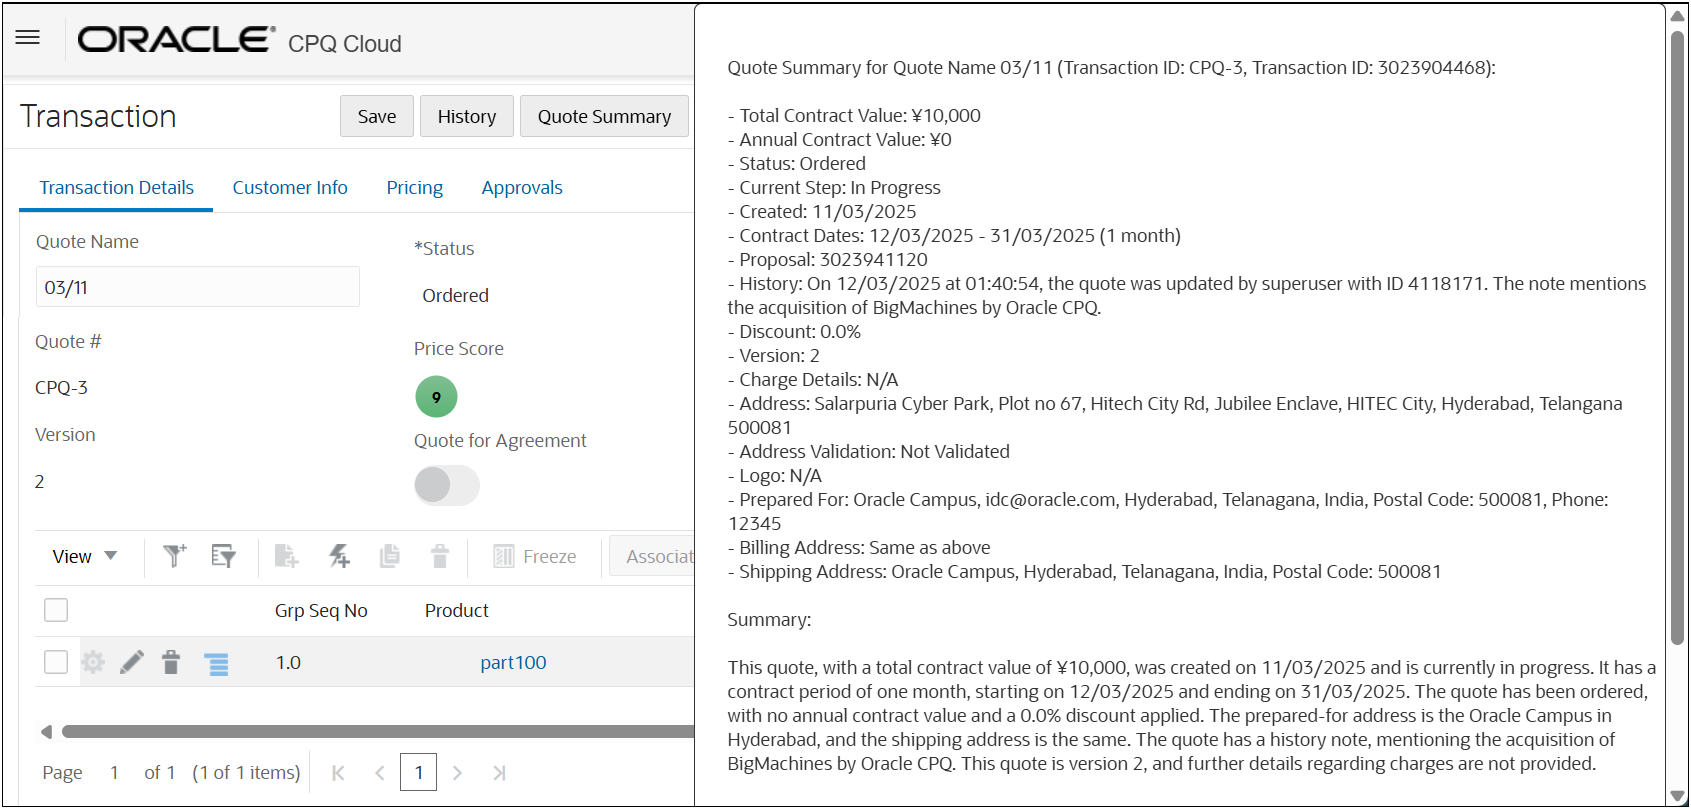This screenshot has height=809, width=1691.
Task: Click the Quote Summary button
Action: tap(605, 116)
